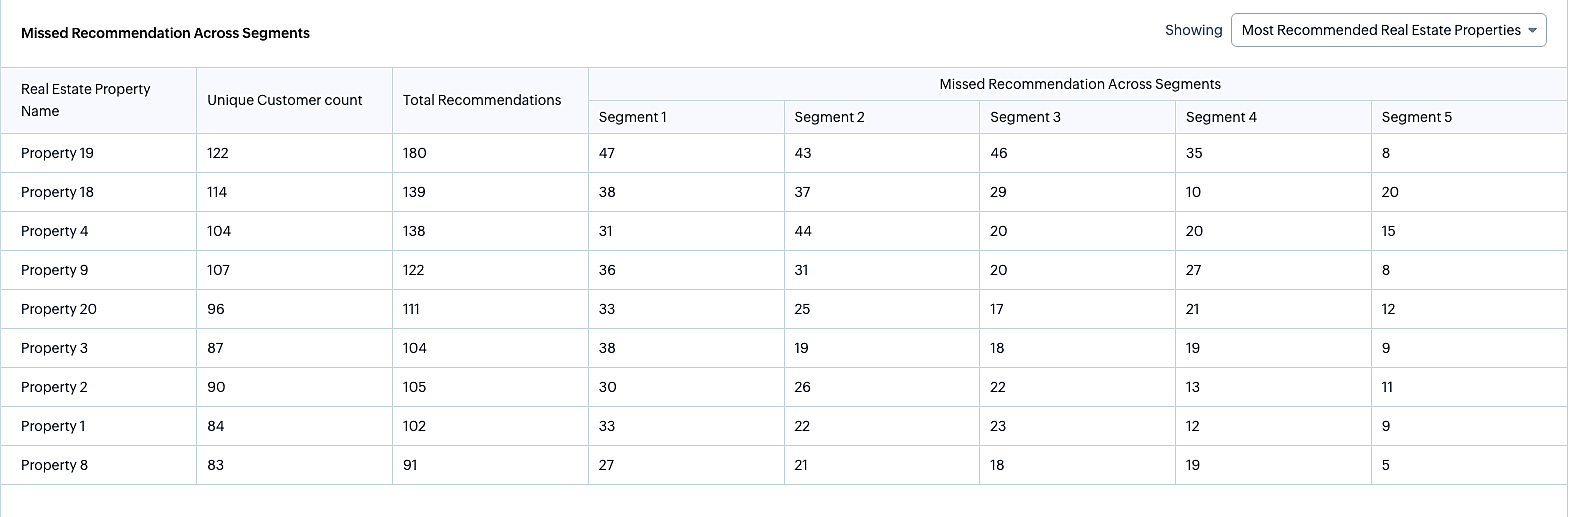The width and height of the screenshot is (1569, 517).
Task: Choose Property 3 in the table
Action: (55, 348)
